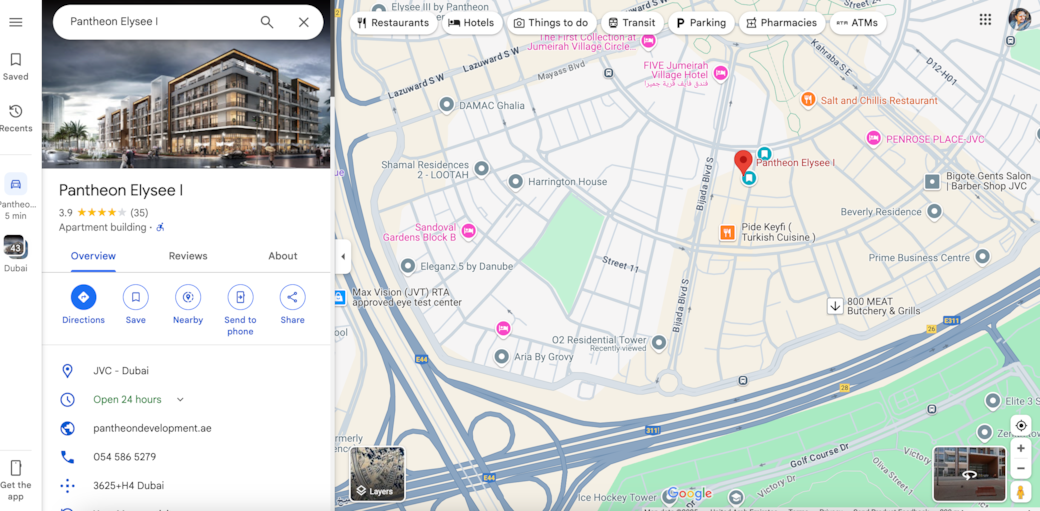Open the Layers map type switcher
Screen dimensions: 1040x511
(377, 474)
